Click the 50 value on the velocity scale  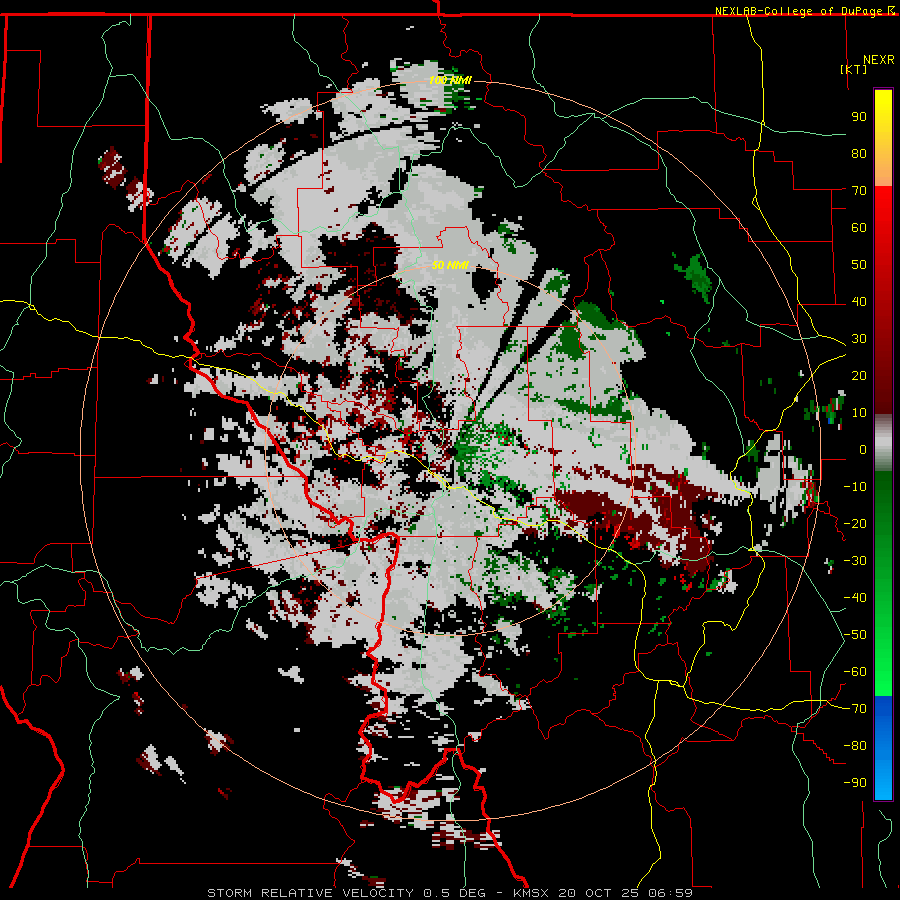click(x=859, y=265)
